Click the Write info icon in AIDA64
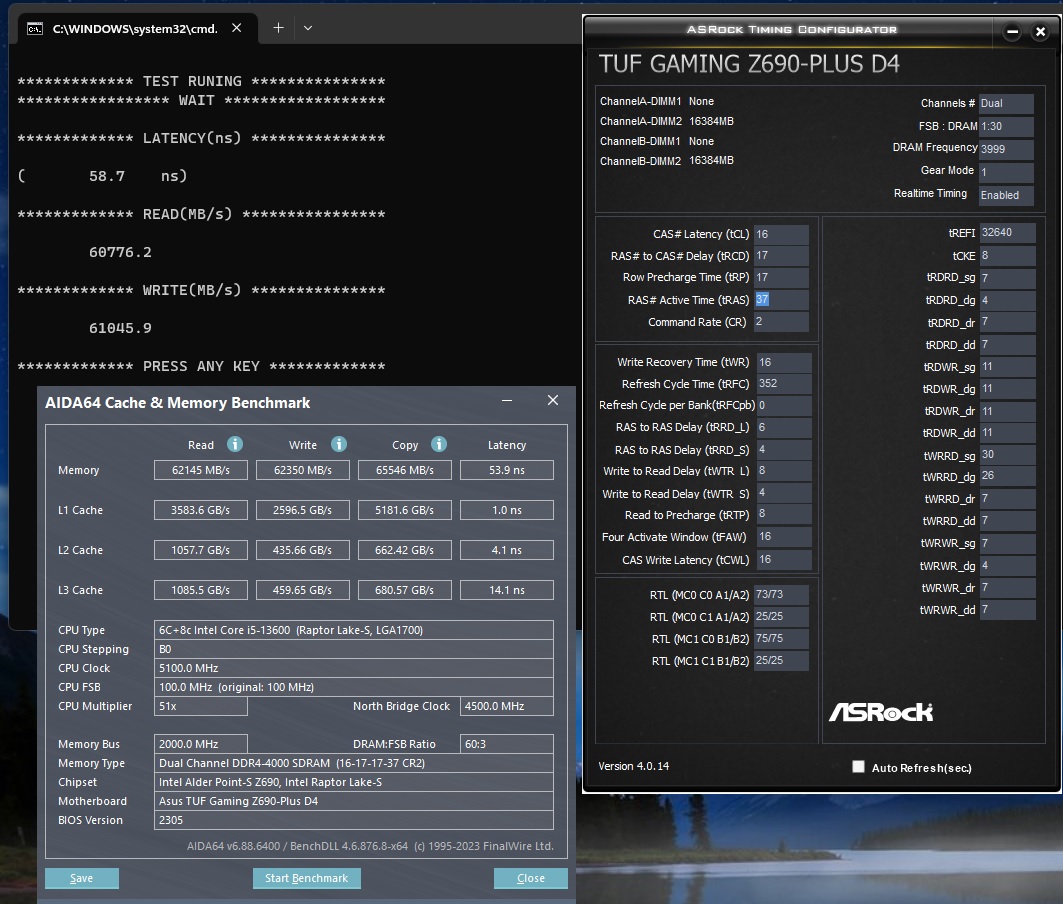1063x904 pixels. pyautogui.click(x=338, y=444)
